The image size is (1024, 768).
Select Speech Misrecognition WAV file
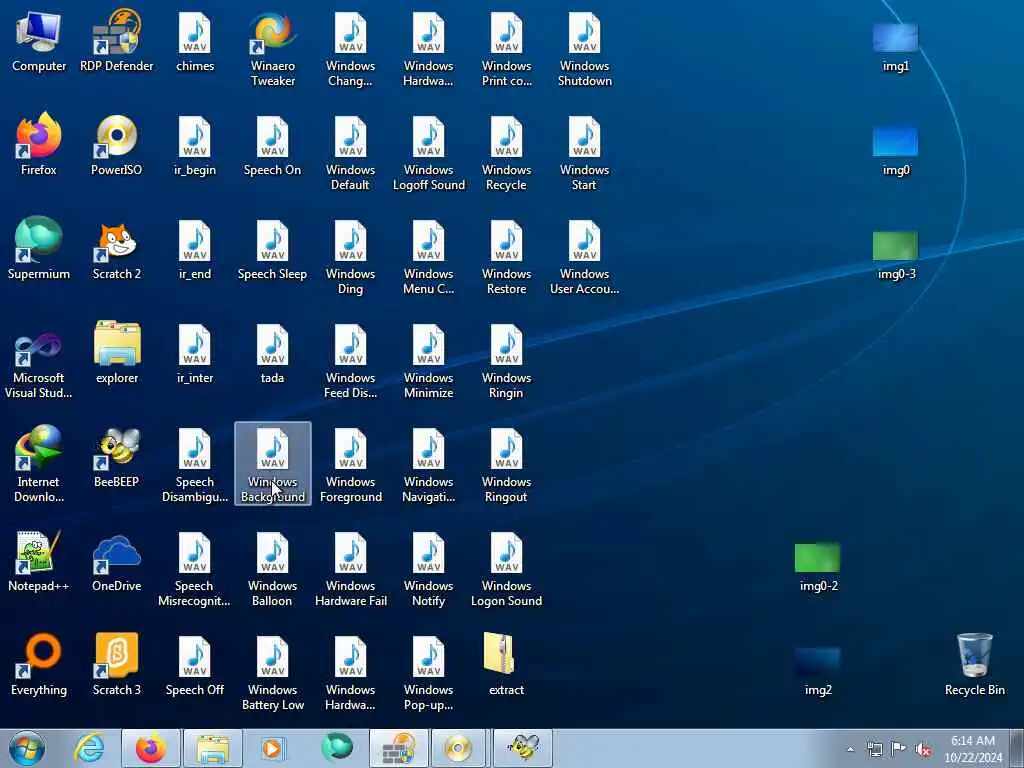[x=195, y=569]
